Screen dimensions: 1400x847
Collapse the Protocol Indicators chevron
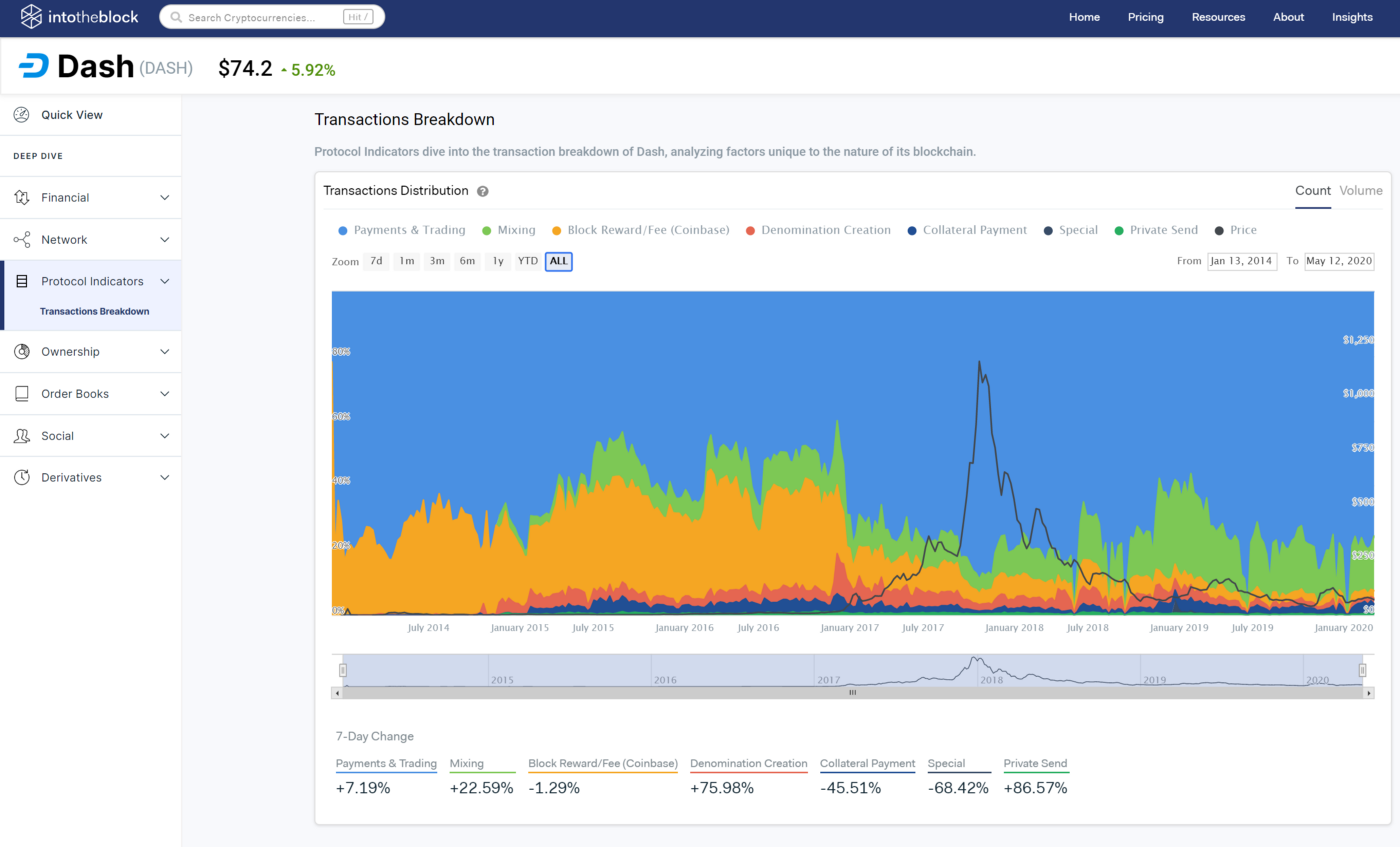coord(165,282)
